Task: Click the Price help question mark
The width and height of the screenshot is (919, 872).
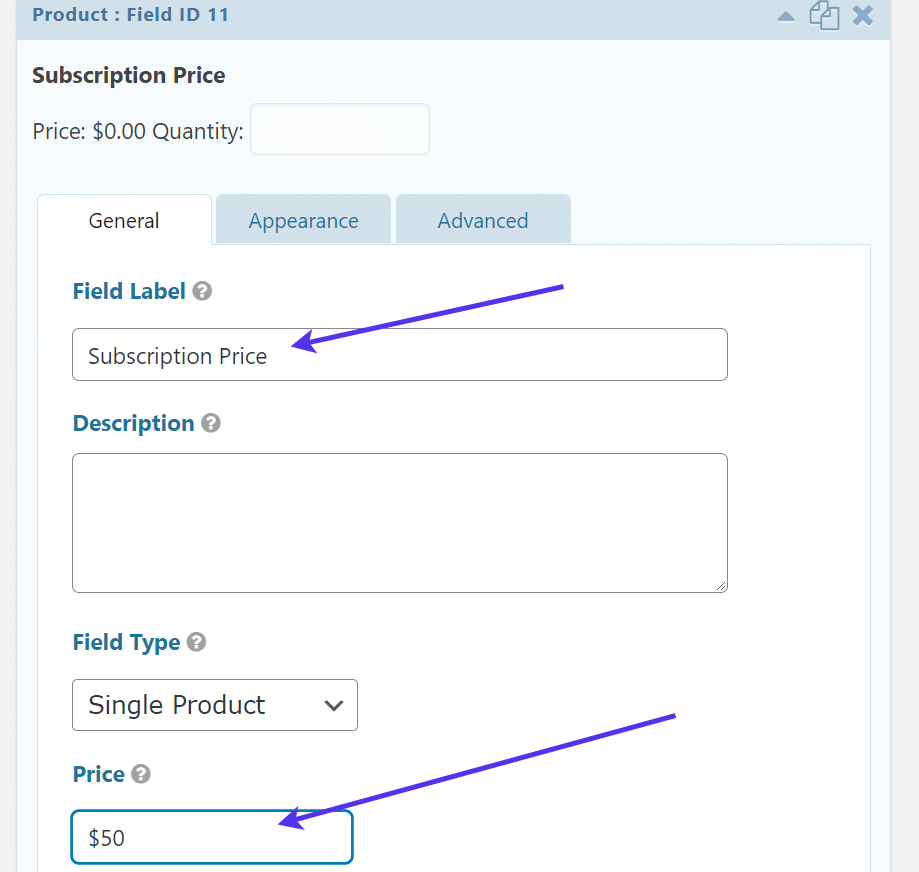Action: 141,774
